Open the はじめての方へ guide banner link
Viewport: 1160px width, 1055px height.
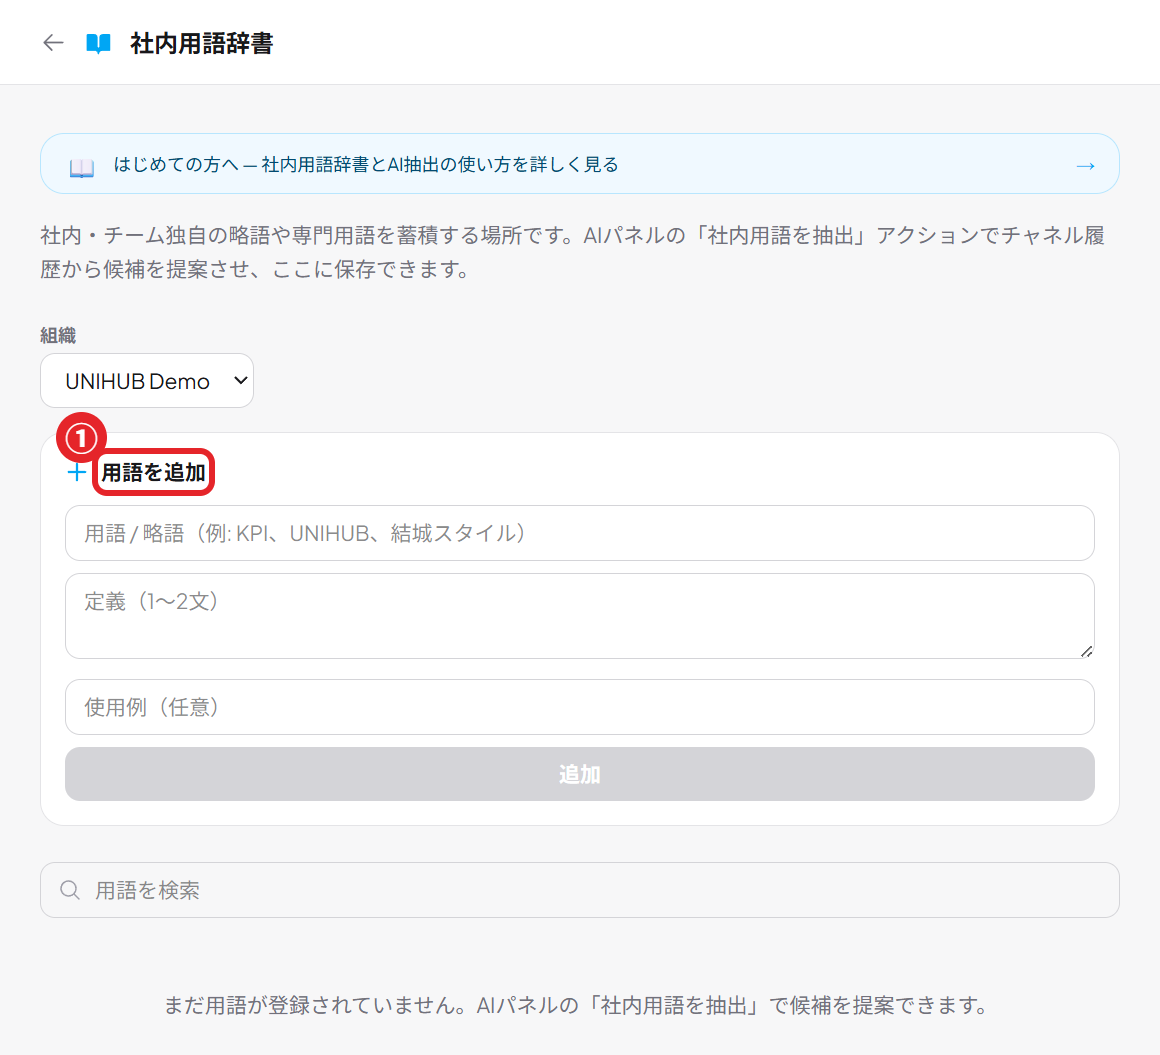pos(579,164)
